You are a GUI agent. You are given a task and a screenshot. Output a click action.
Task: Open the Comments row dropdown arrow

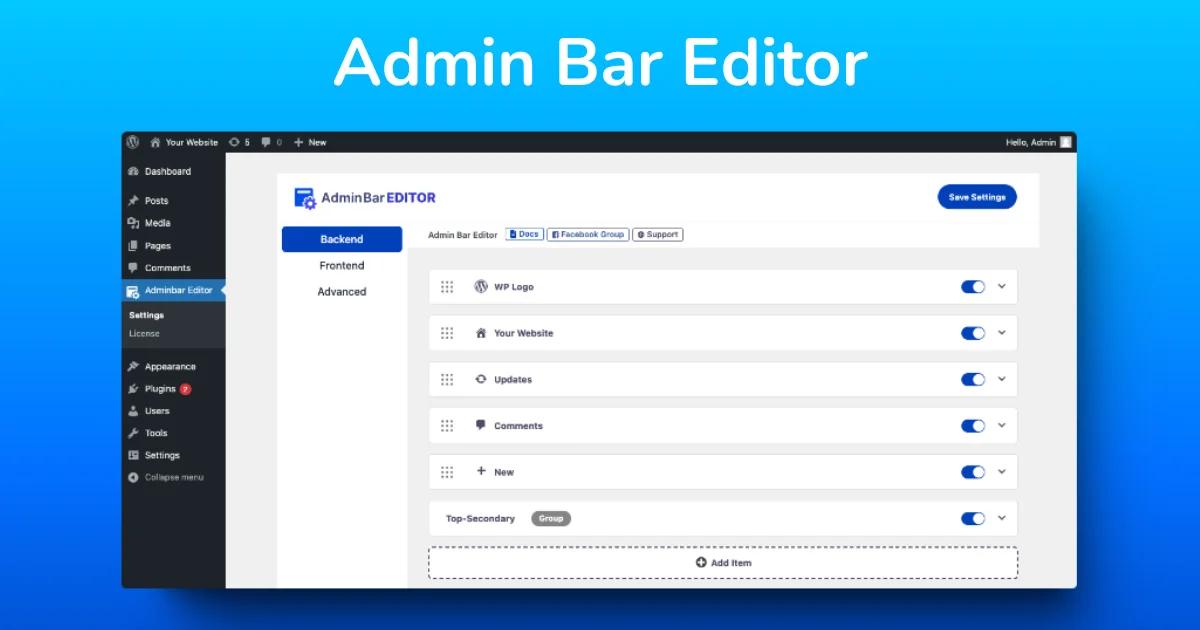pos(1000,425)
